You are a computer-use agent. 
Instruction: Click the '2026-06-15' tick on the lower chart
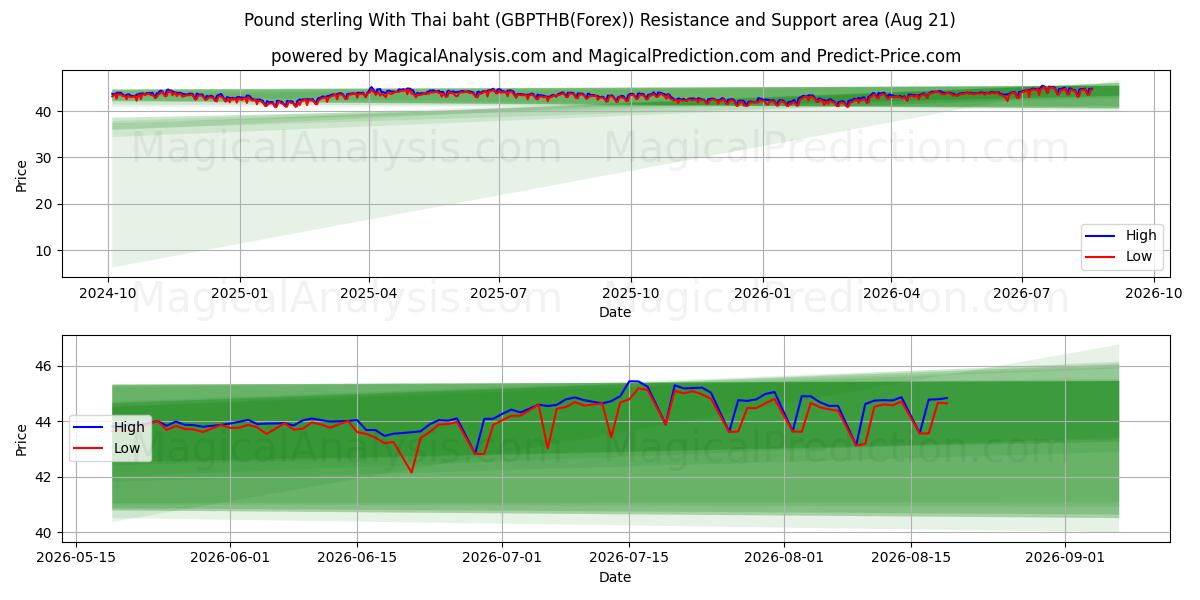point(358,558)
